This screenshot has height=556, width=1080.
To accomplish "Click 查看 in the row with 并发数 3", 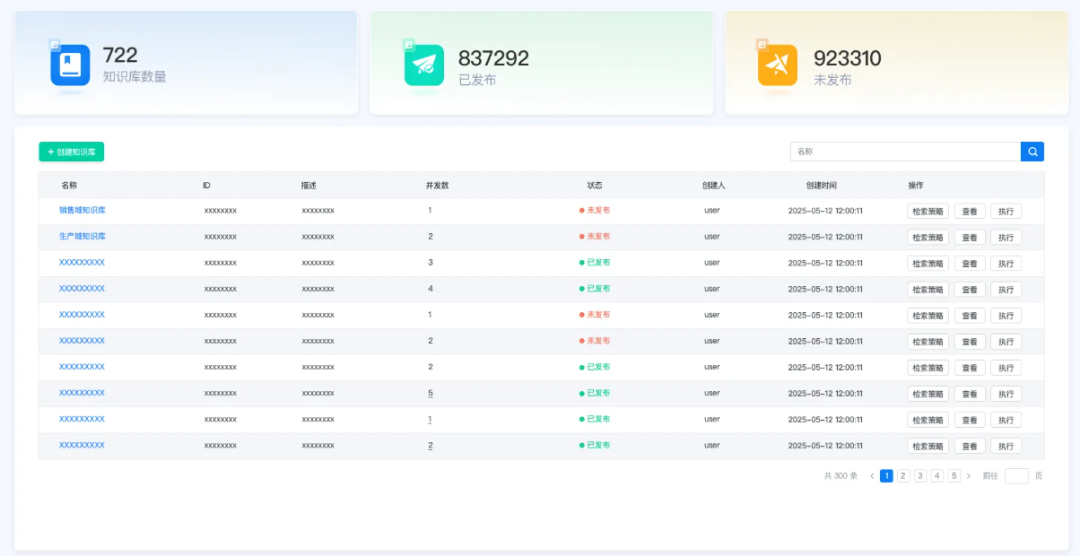I will click(x=970, y=264).
